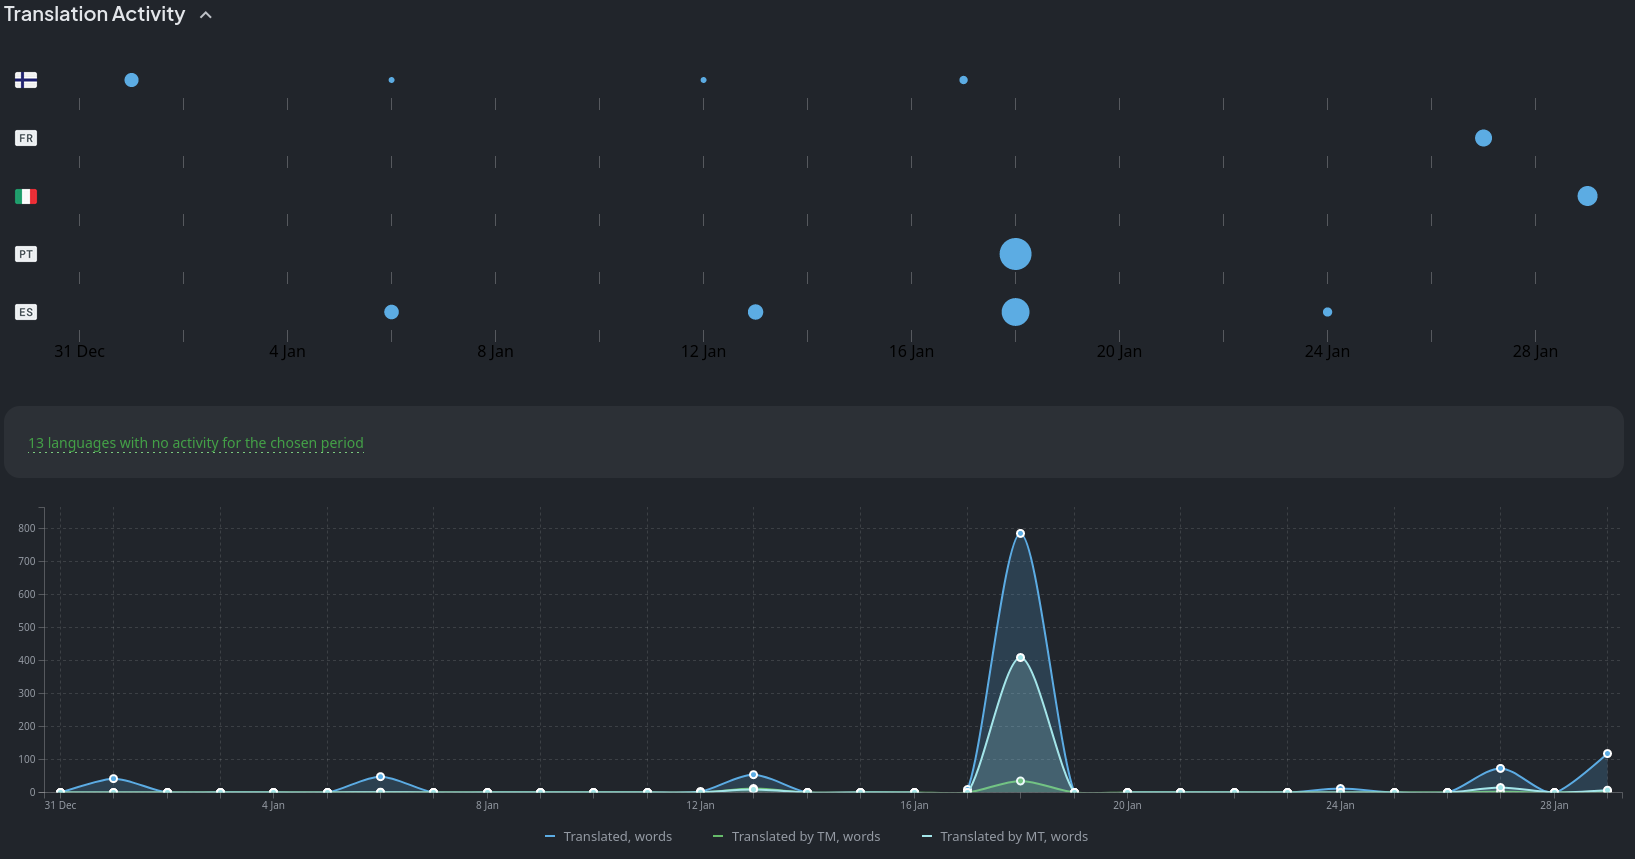This screenshot has width=1635, height=859.
Task: Click the ES language badge
Action: (x=26, y=312)
